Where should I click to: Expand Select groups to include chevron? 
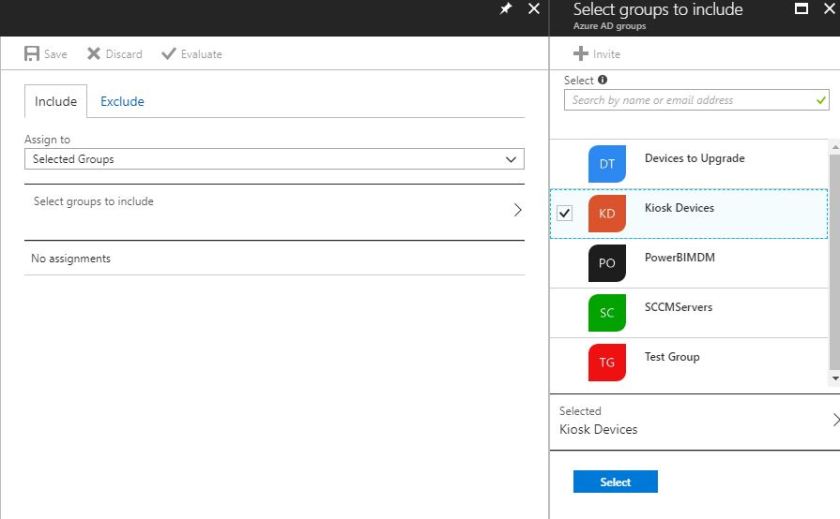[x=517, y=210]
